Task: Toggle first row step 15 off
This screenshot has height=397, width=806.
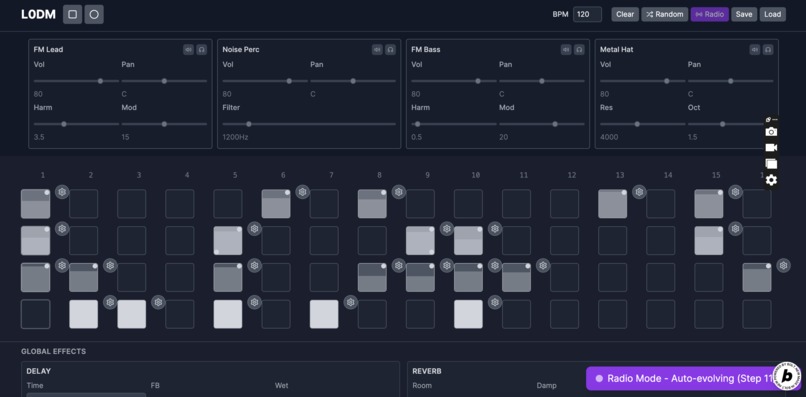Action: [709, 204]
